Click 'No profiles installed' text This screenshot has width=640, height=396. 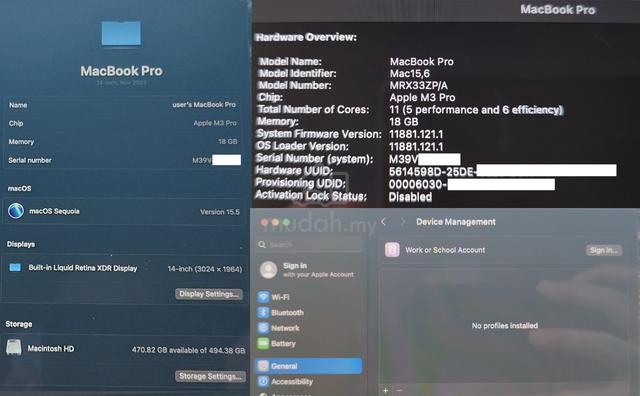pos(505,325)
